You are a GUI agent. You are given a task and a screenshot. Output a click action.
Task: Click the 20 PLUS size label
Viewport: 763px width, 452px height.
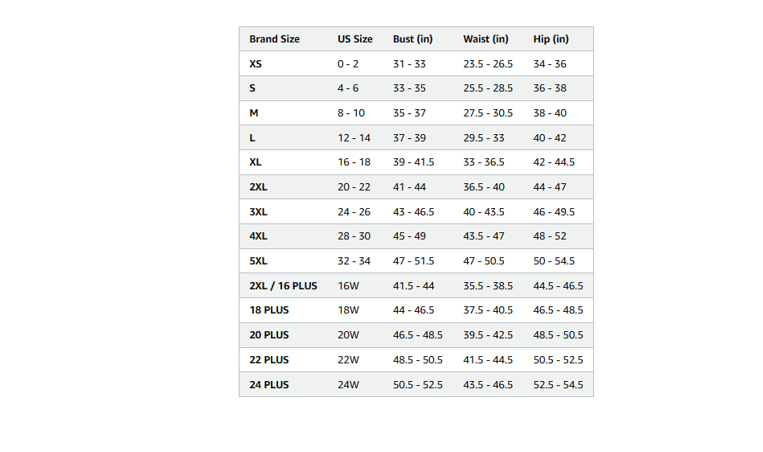(269, 335)
